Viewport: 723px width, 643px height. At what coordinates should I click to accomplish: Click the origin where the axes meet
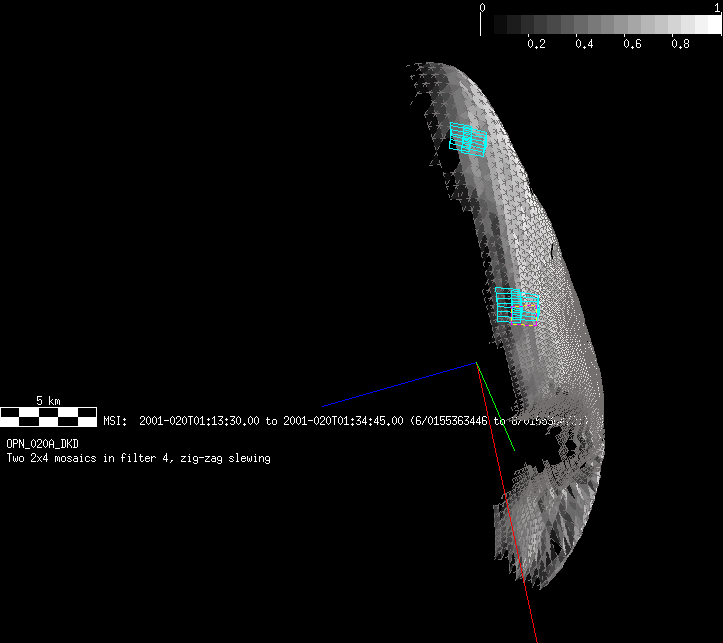coord(477,363)
